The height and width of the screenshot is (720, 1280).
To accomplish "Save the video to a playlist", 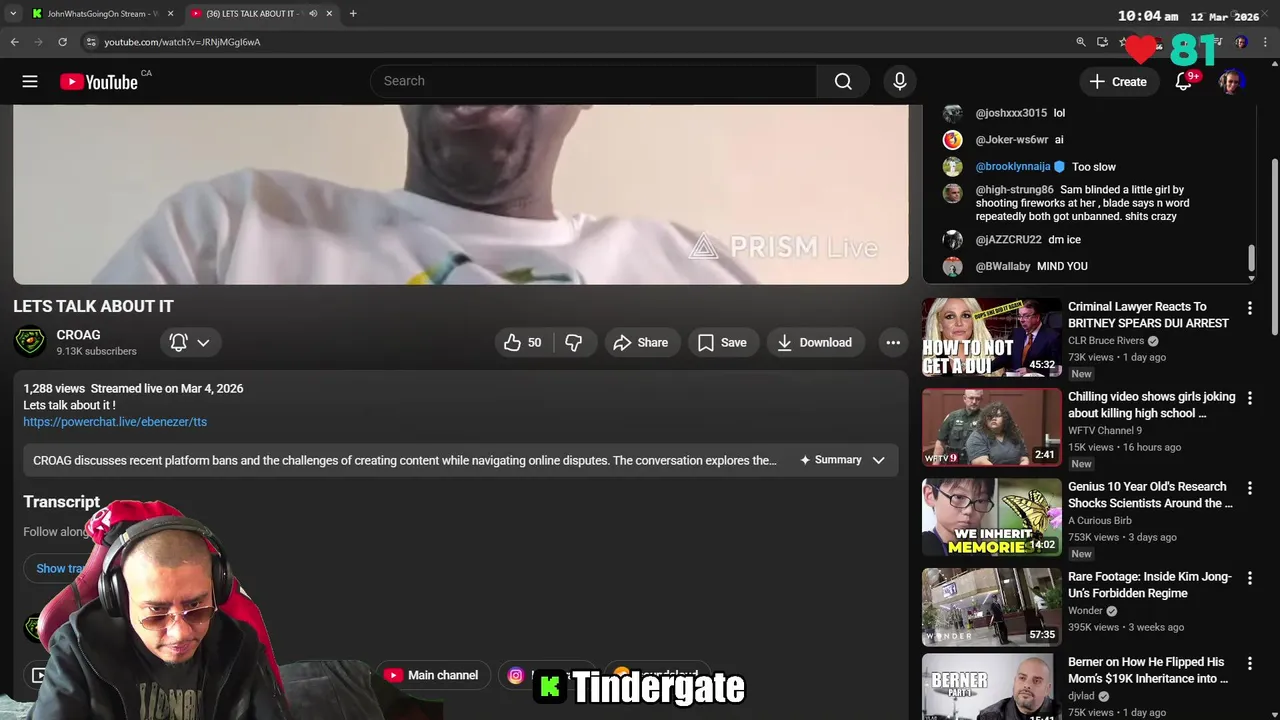I will 722,342.
